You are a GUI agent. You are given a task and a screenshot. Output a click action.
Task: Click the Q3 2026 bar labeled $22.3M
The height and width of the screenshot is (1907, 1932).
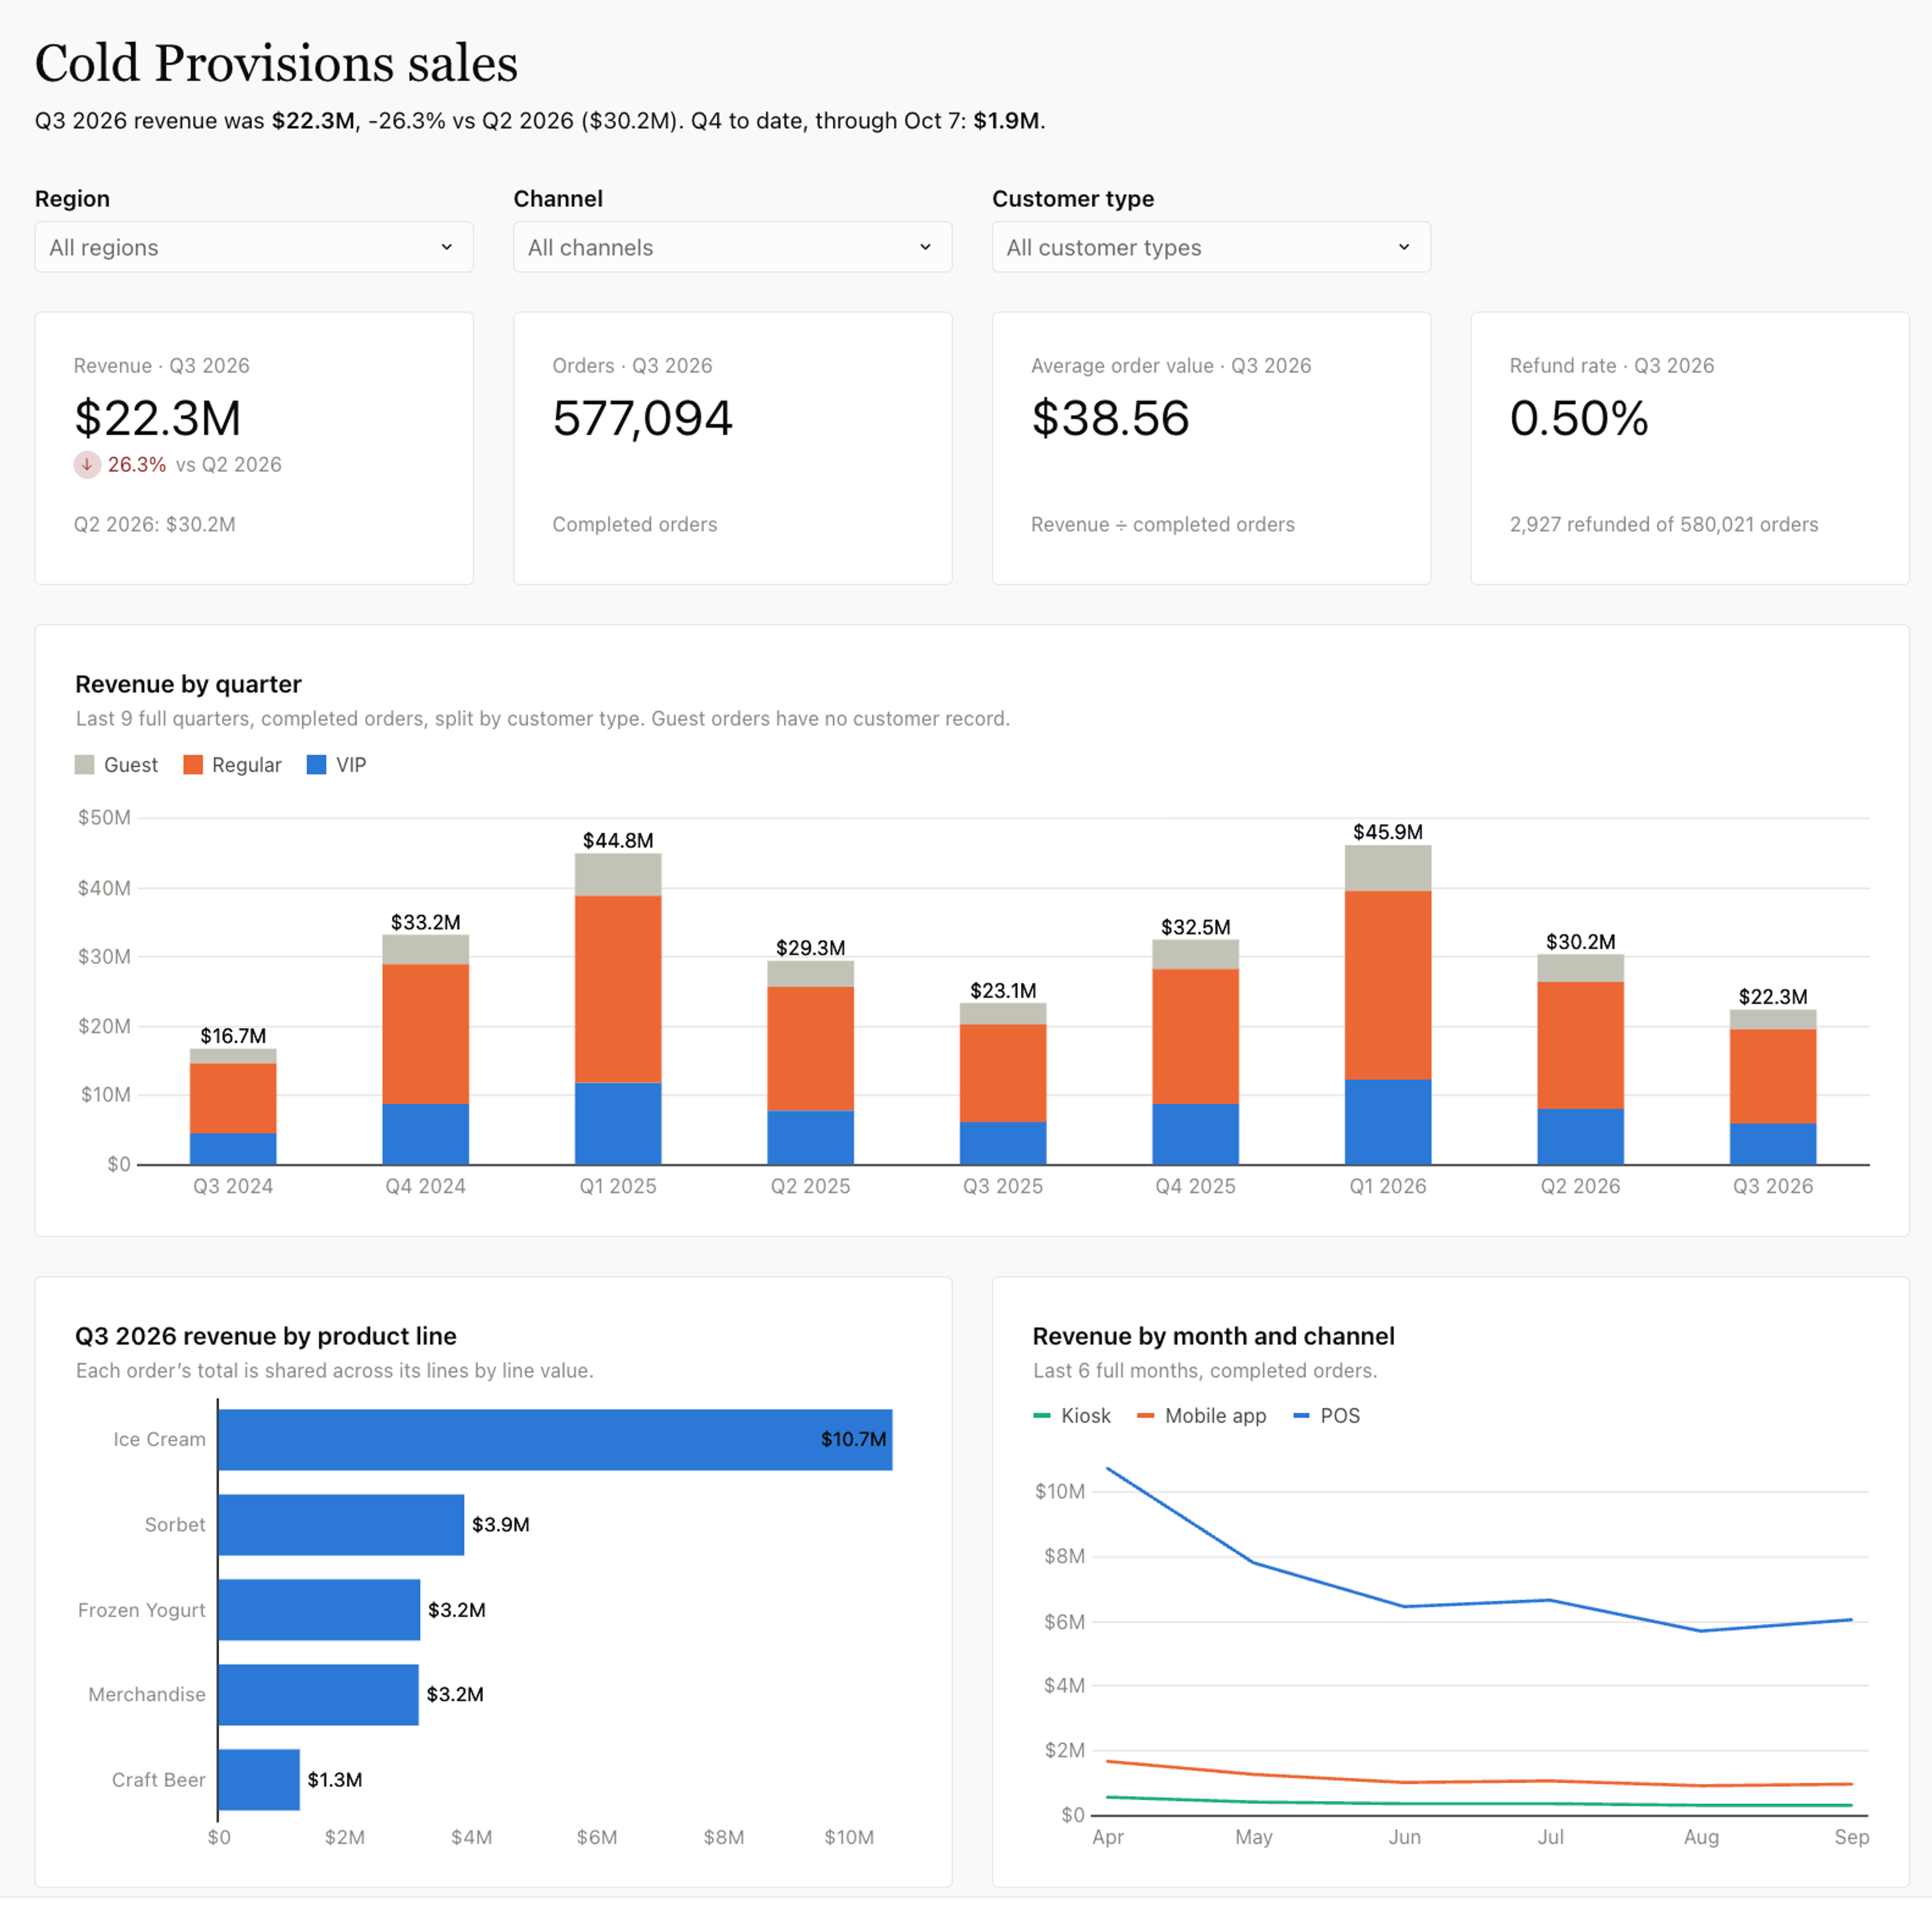point(1773,1087)
